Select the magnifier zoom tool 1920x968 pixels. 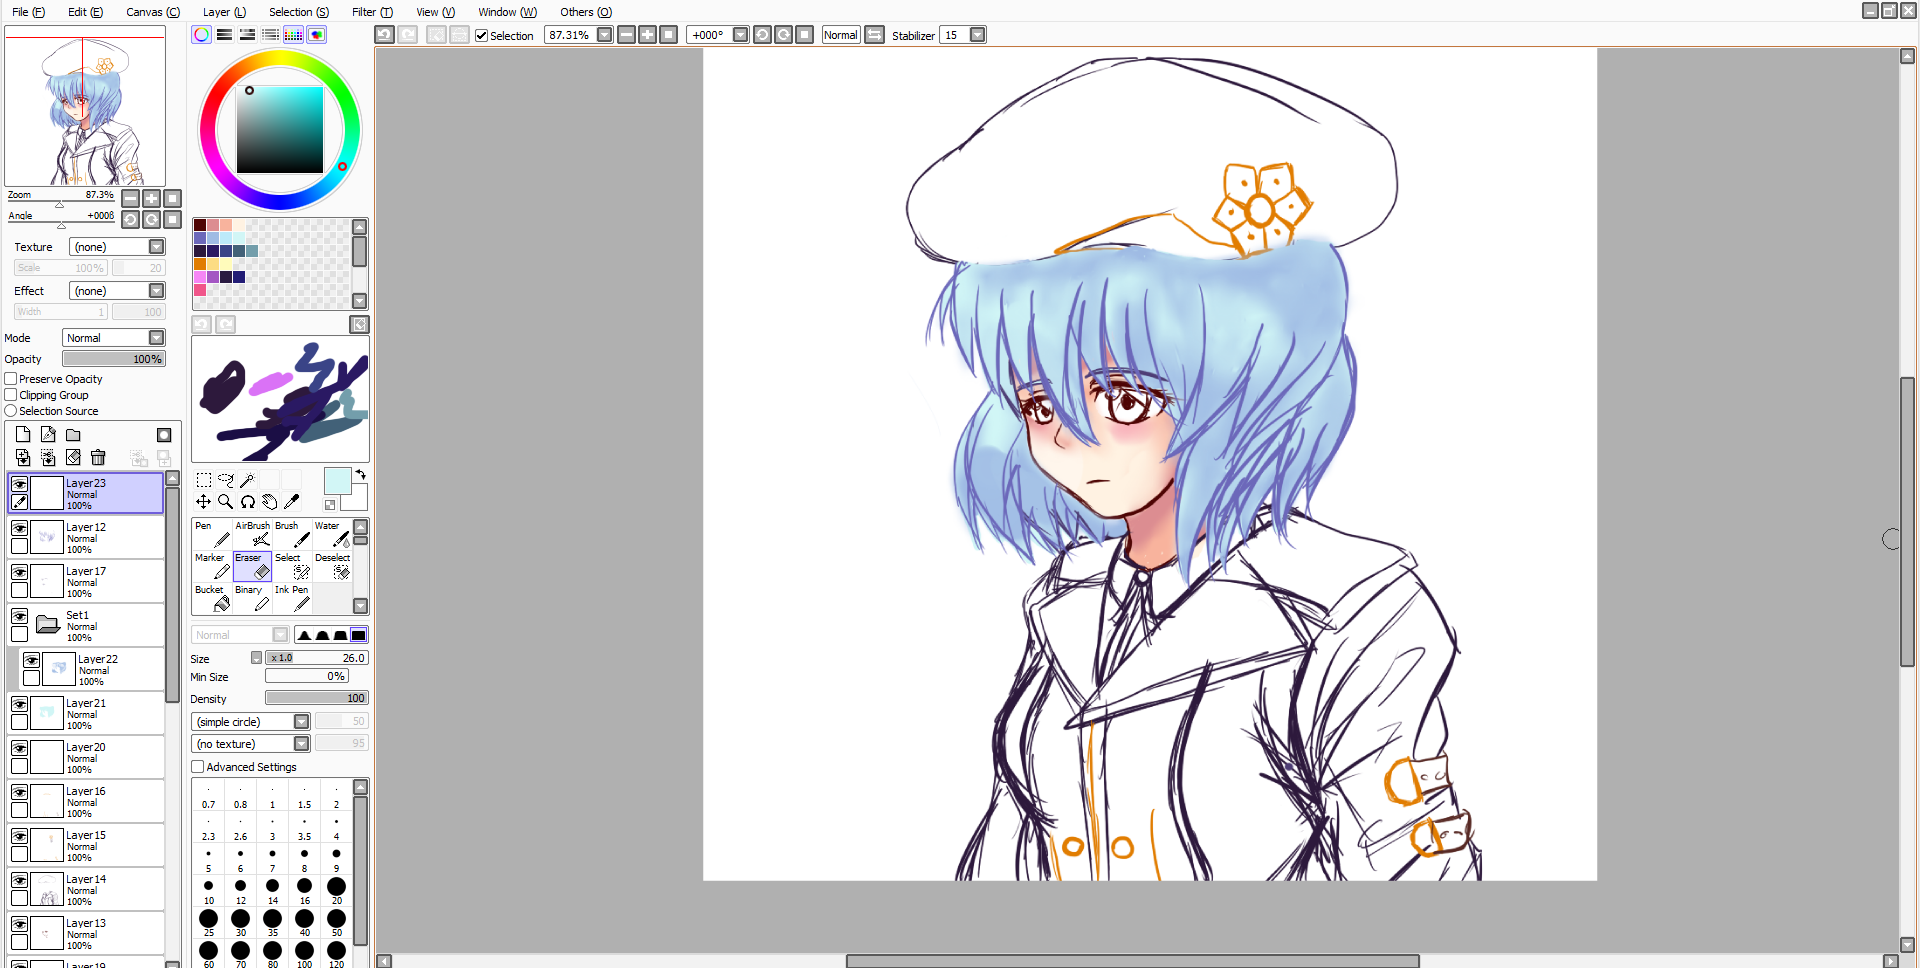(x=226, y=502)
